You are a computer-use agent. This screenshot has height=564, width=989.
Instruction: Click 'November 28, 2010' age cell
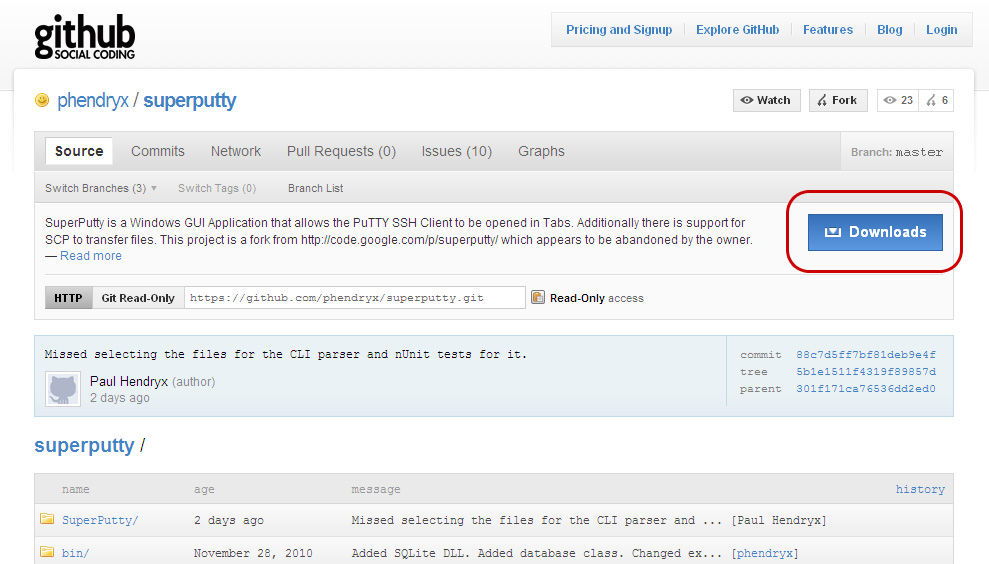[x=253, y=553]
